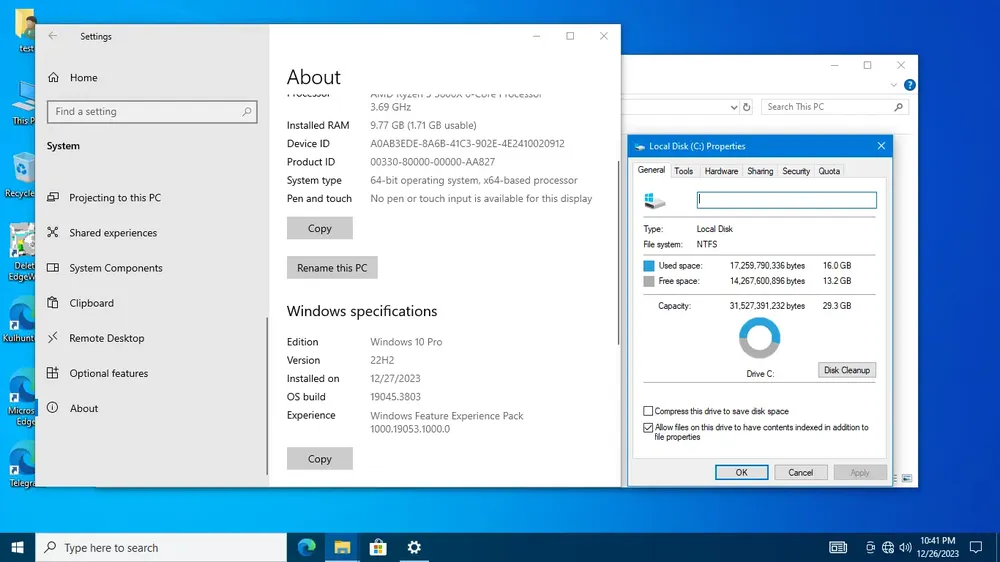
Task: Open the notification center icon
Action: [976, 547]
